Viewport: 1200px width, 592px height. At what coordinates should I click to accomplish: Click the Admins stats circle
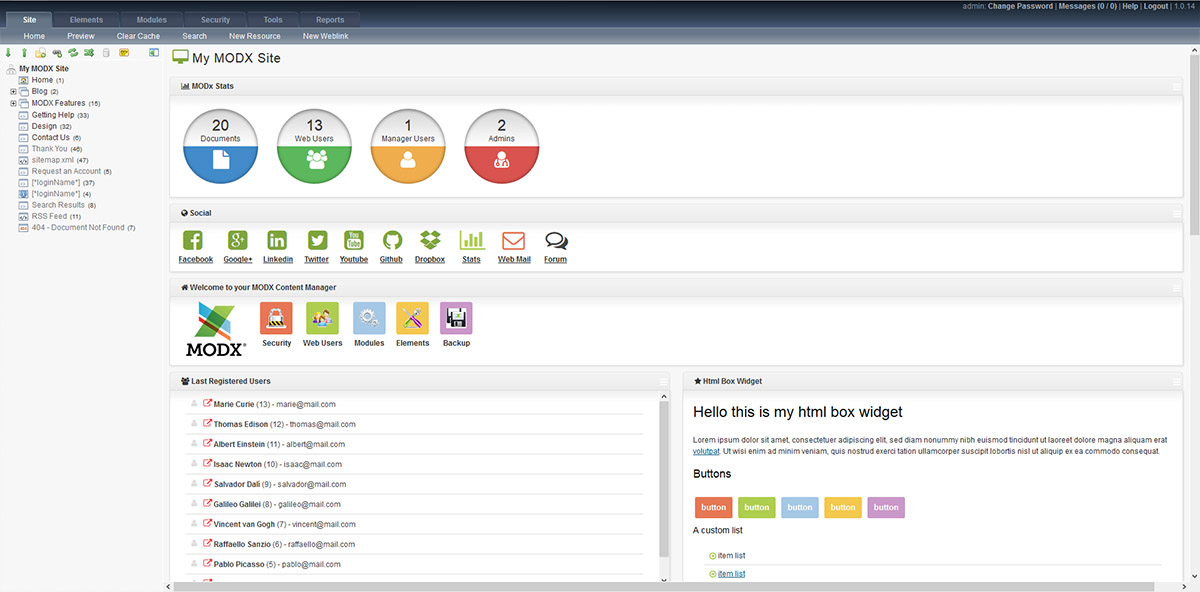pyautogui.click(x=502, y=147)
